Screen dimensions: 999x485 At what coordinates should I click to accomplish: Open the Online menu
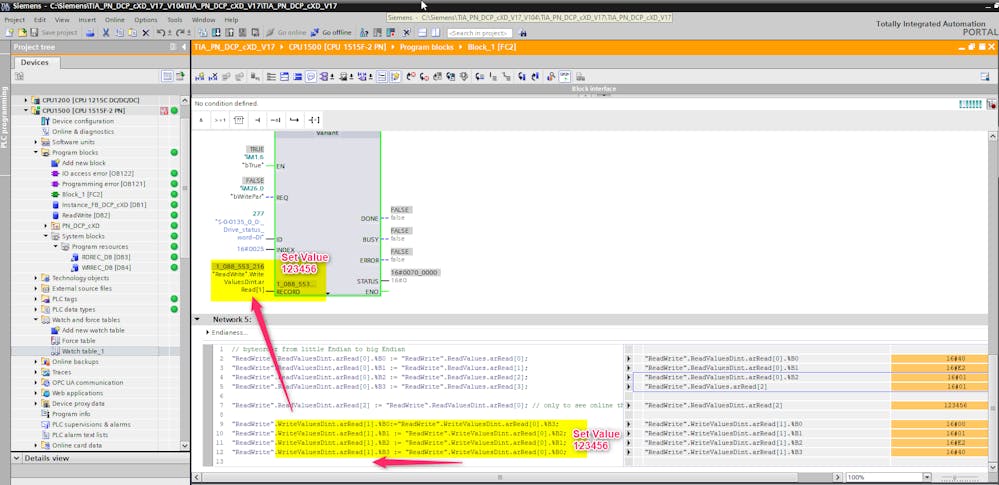[x=115, y=20]
